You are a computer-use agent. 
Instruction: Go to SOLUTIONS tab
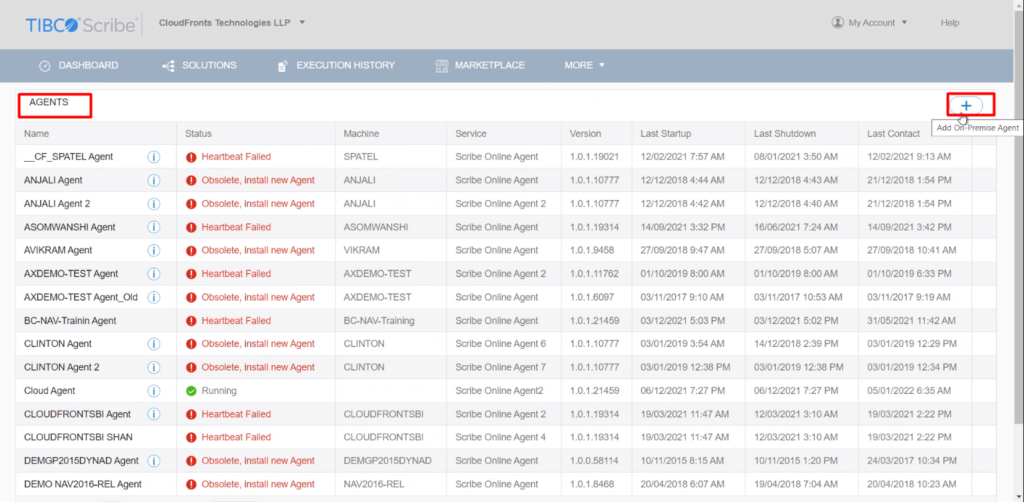coord(209,65)
